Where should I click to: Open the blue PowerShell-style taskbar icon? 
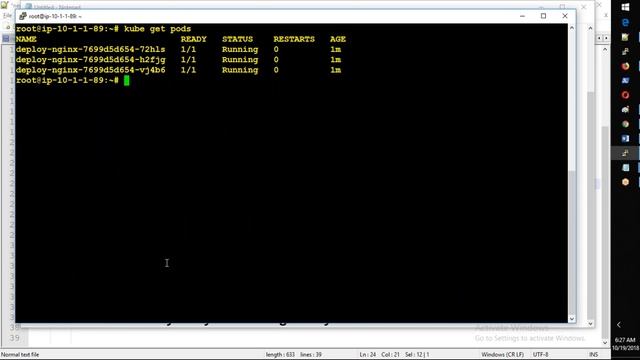point(625,80)
